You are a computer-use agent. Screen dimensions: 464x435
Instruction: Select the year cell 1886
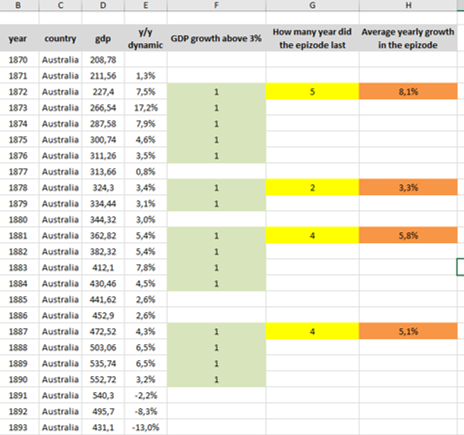pos(19,316)
